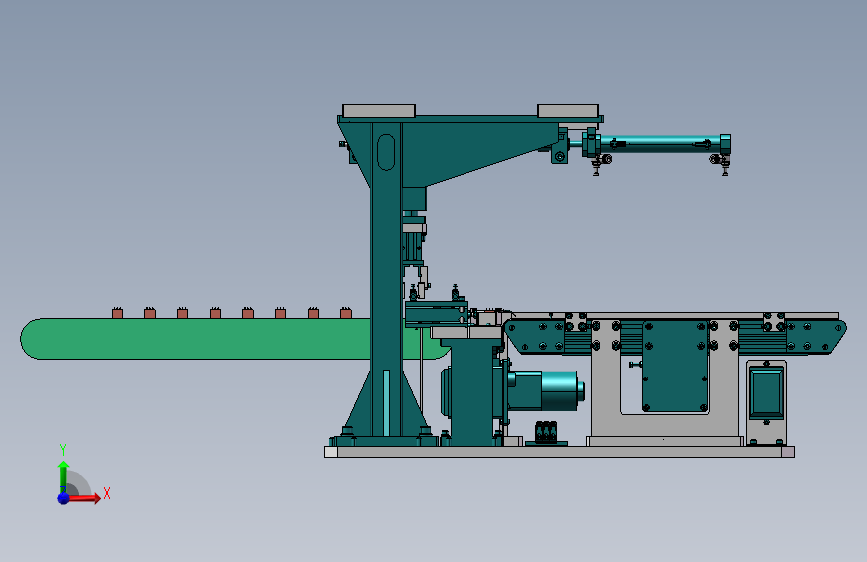Screen dimensions: 867x562
Task: Click the red X axis arrow of the triad
Action: point(84,498)
